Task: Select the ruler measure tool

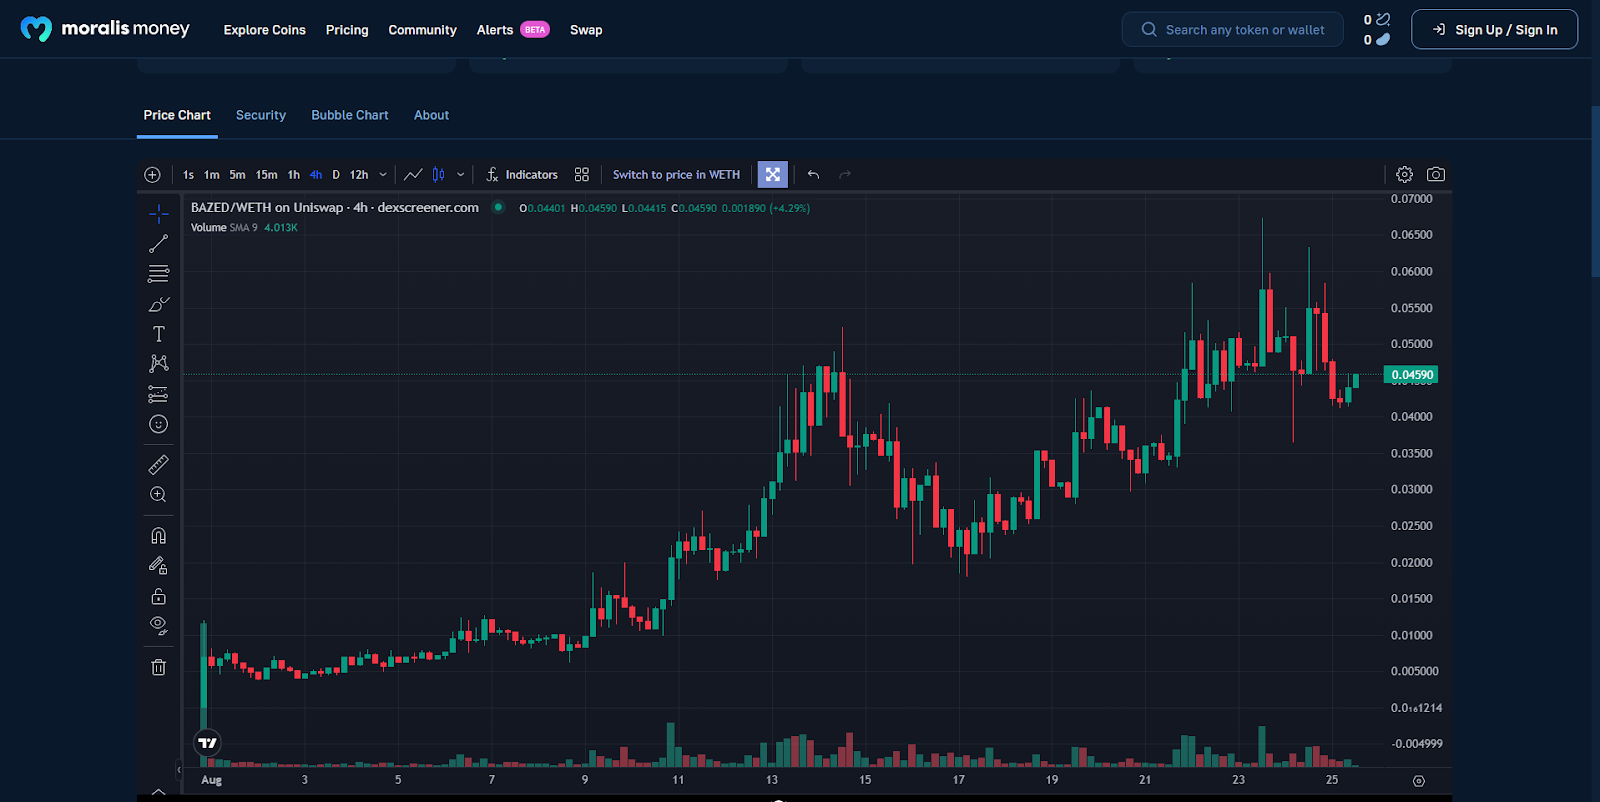Action: pos(158,465)
